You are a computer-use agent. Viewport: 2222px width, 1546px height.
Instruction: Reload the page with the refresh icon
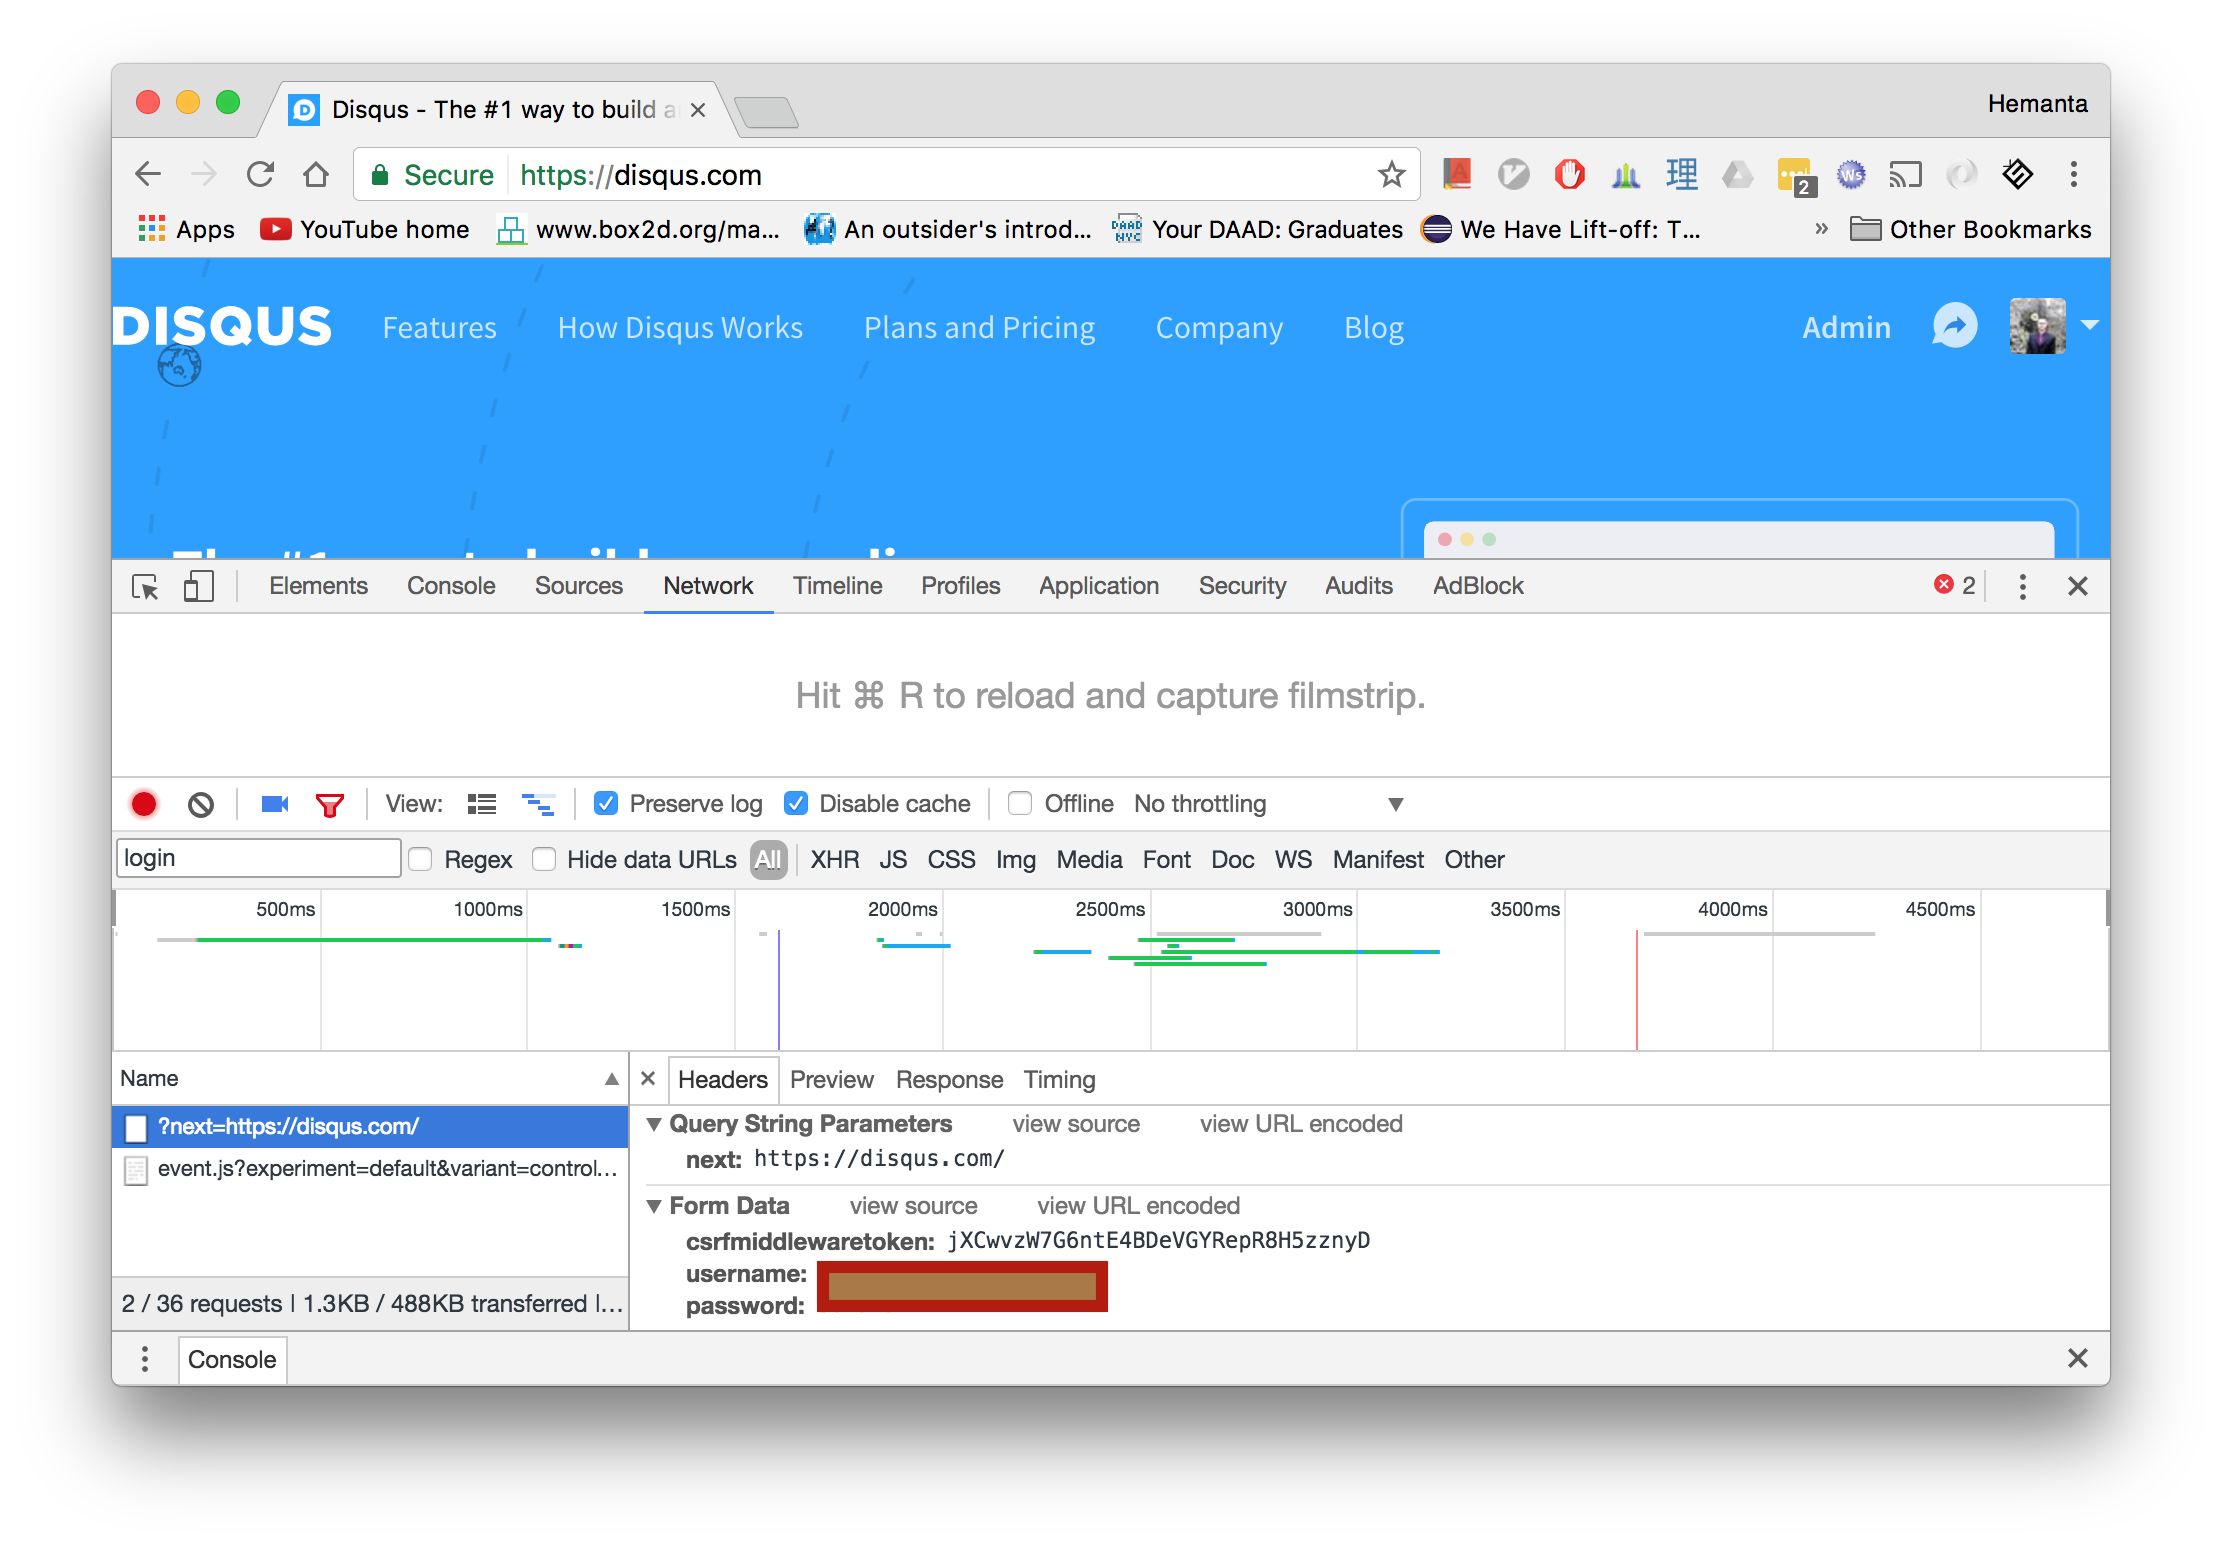[x=260, y=174]
